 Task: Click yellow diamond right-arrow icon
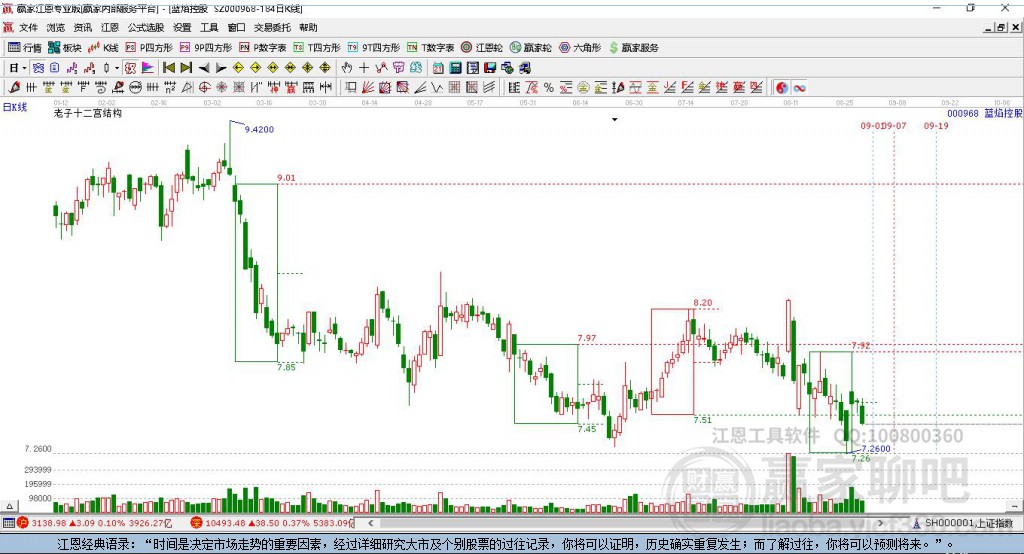coord(255,68)
